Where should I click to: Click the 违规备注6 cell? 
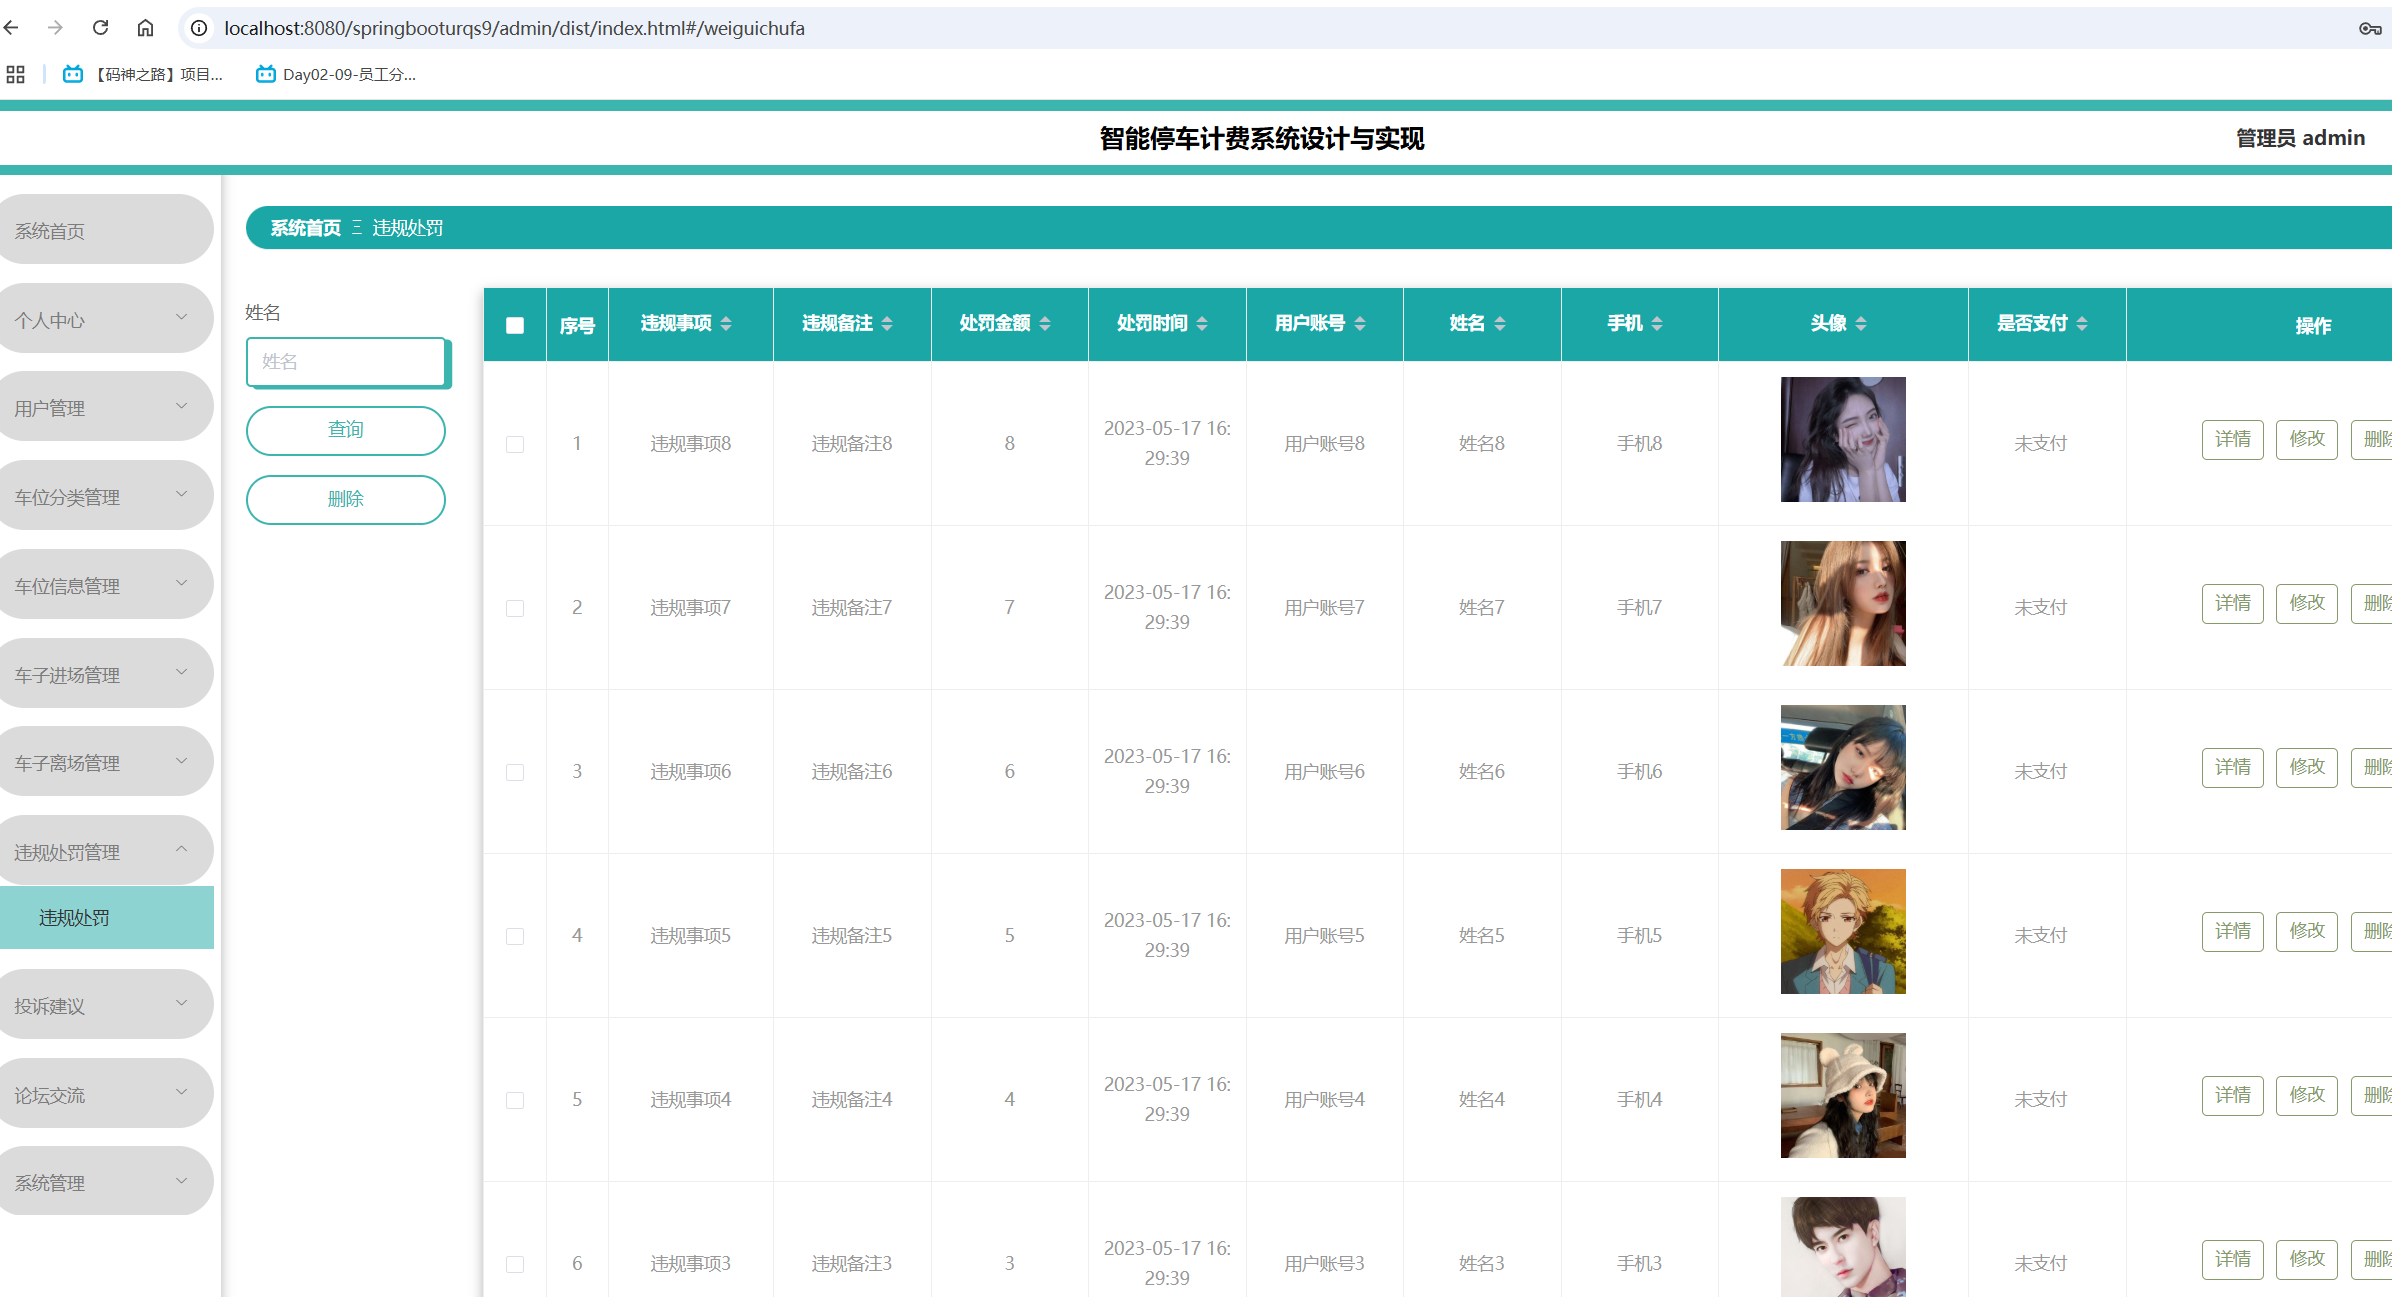coord(851,771)
